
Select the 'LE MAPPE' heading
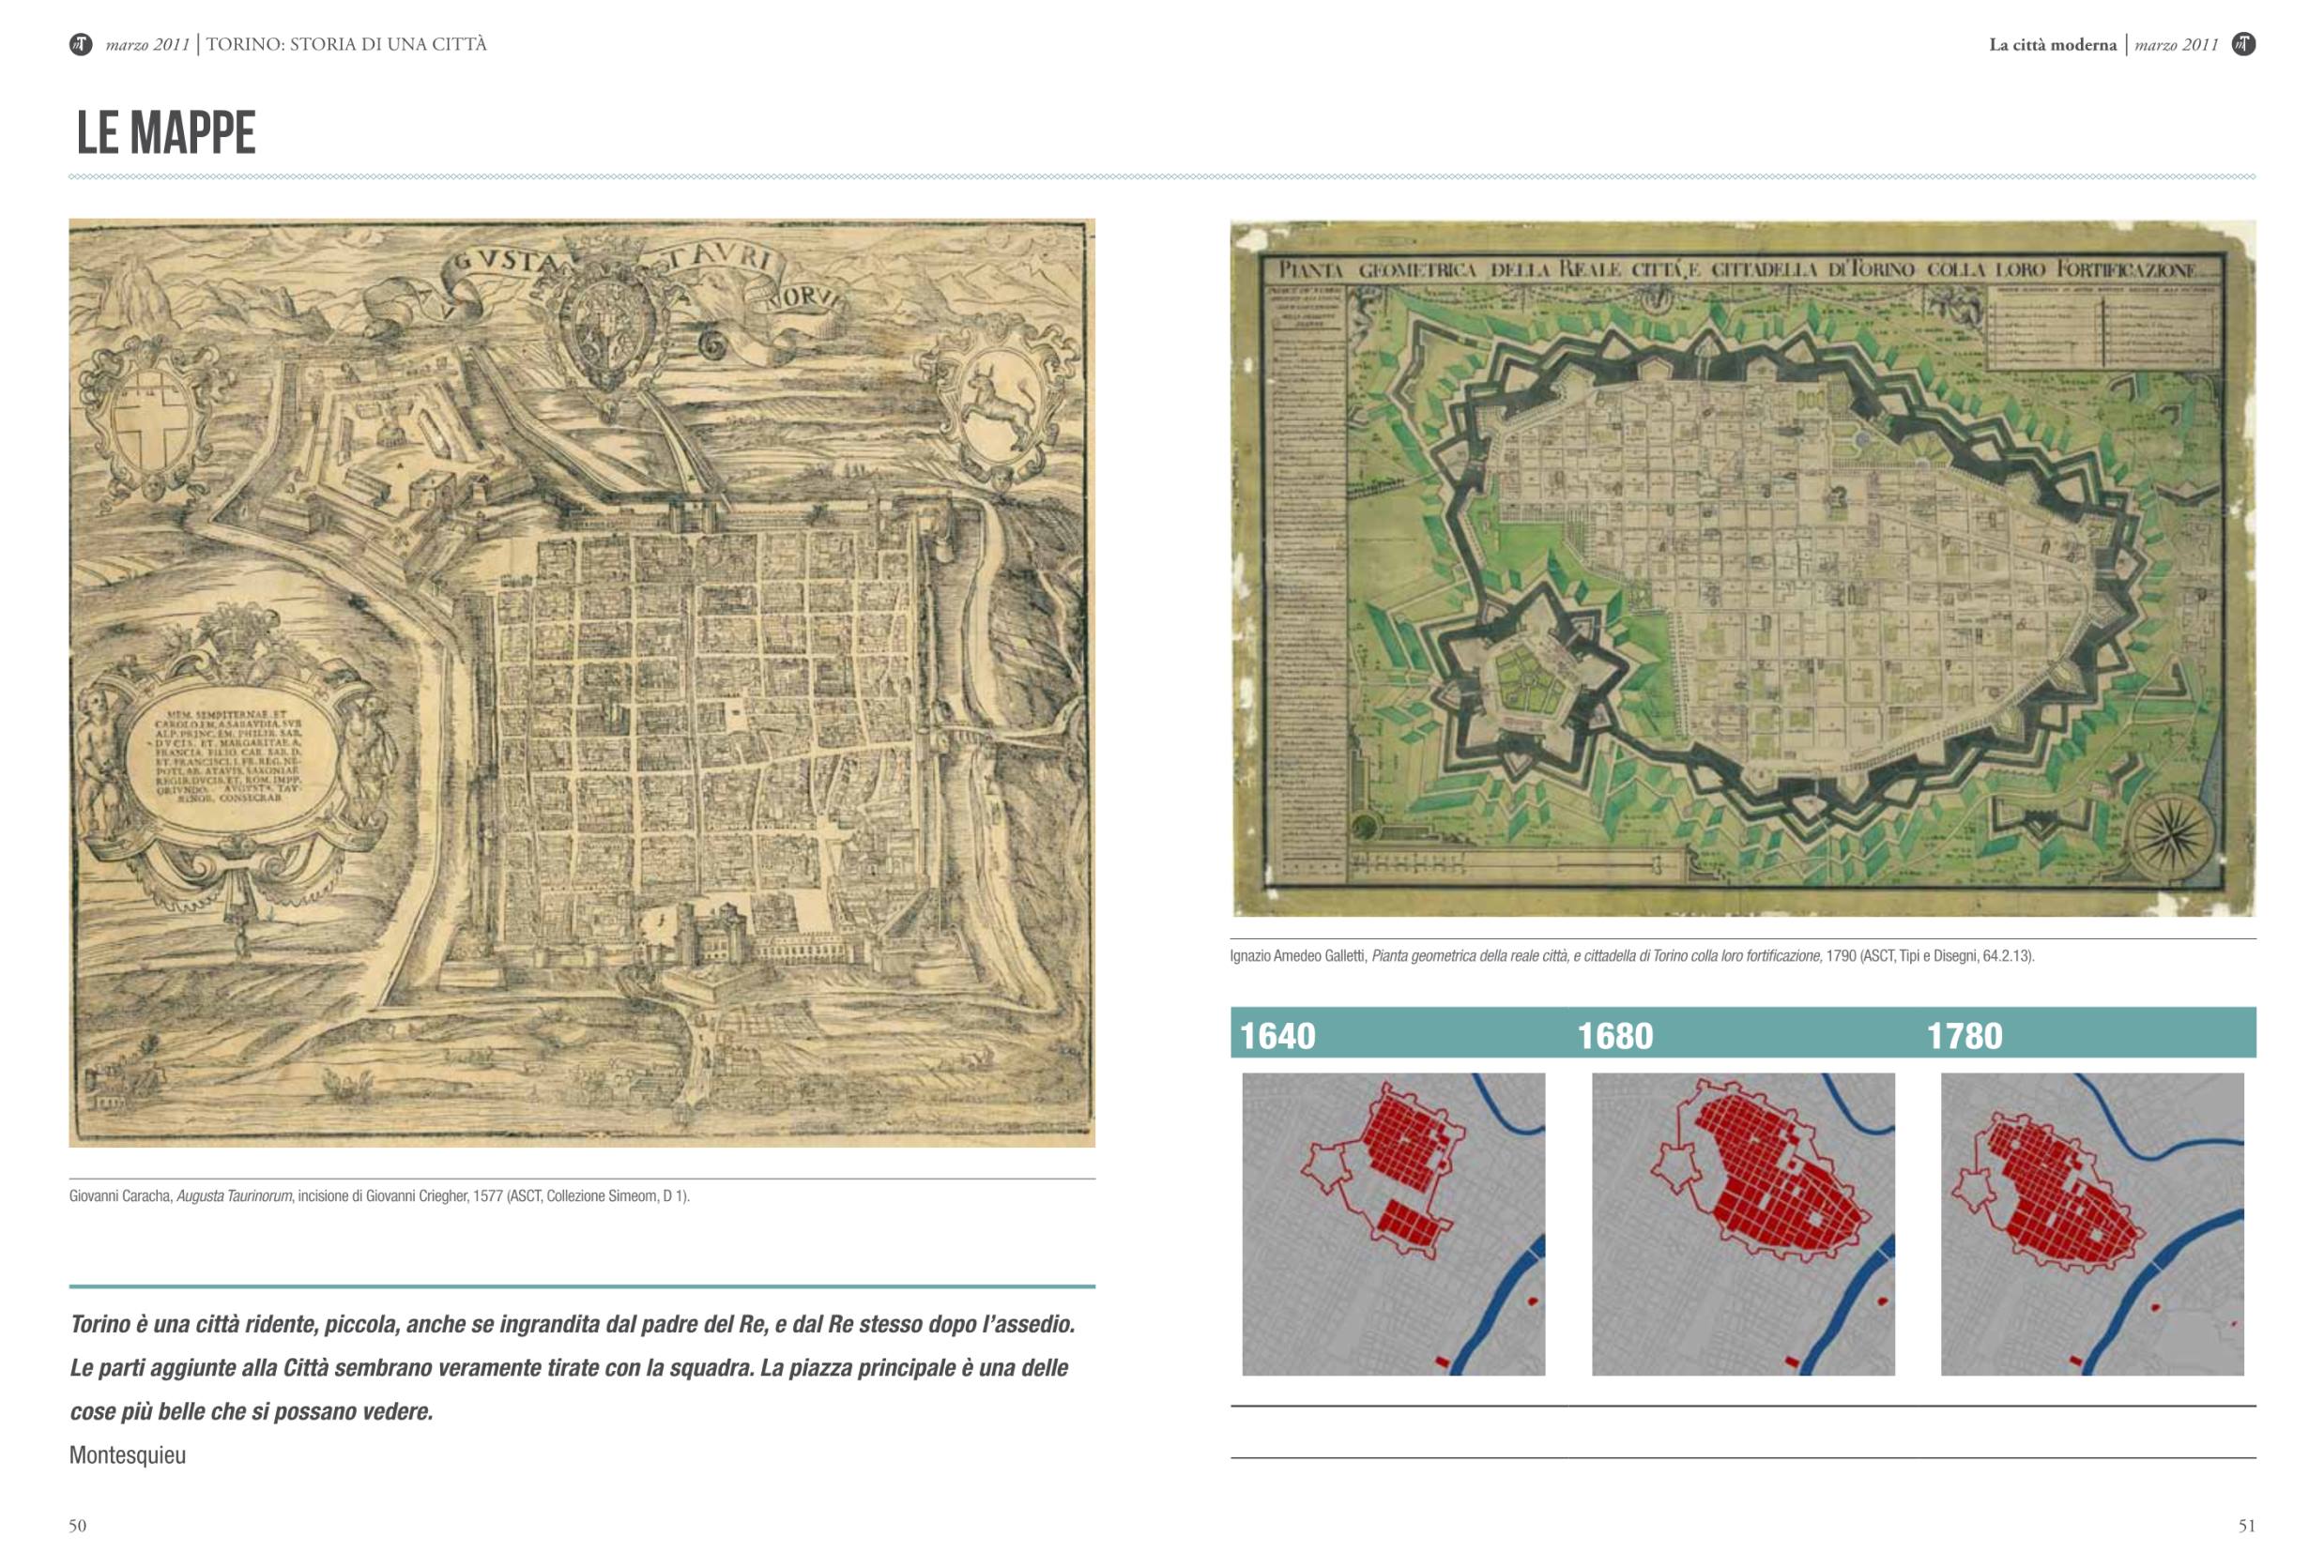tap(166, 133)
